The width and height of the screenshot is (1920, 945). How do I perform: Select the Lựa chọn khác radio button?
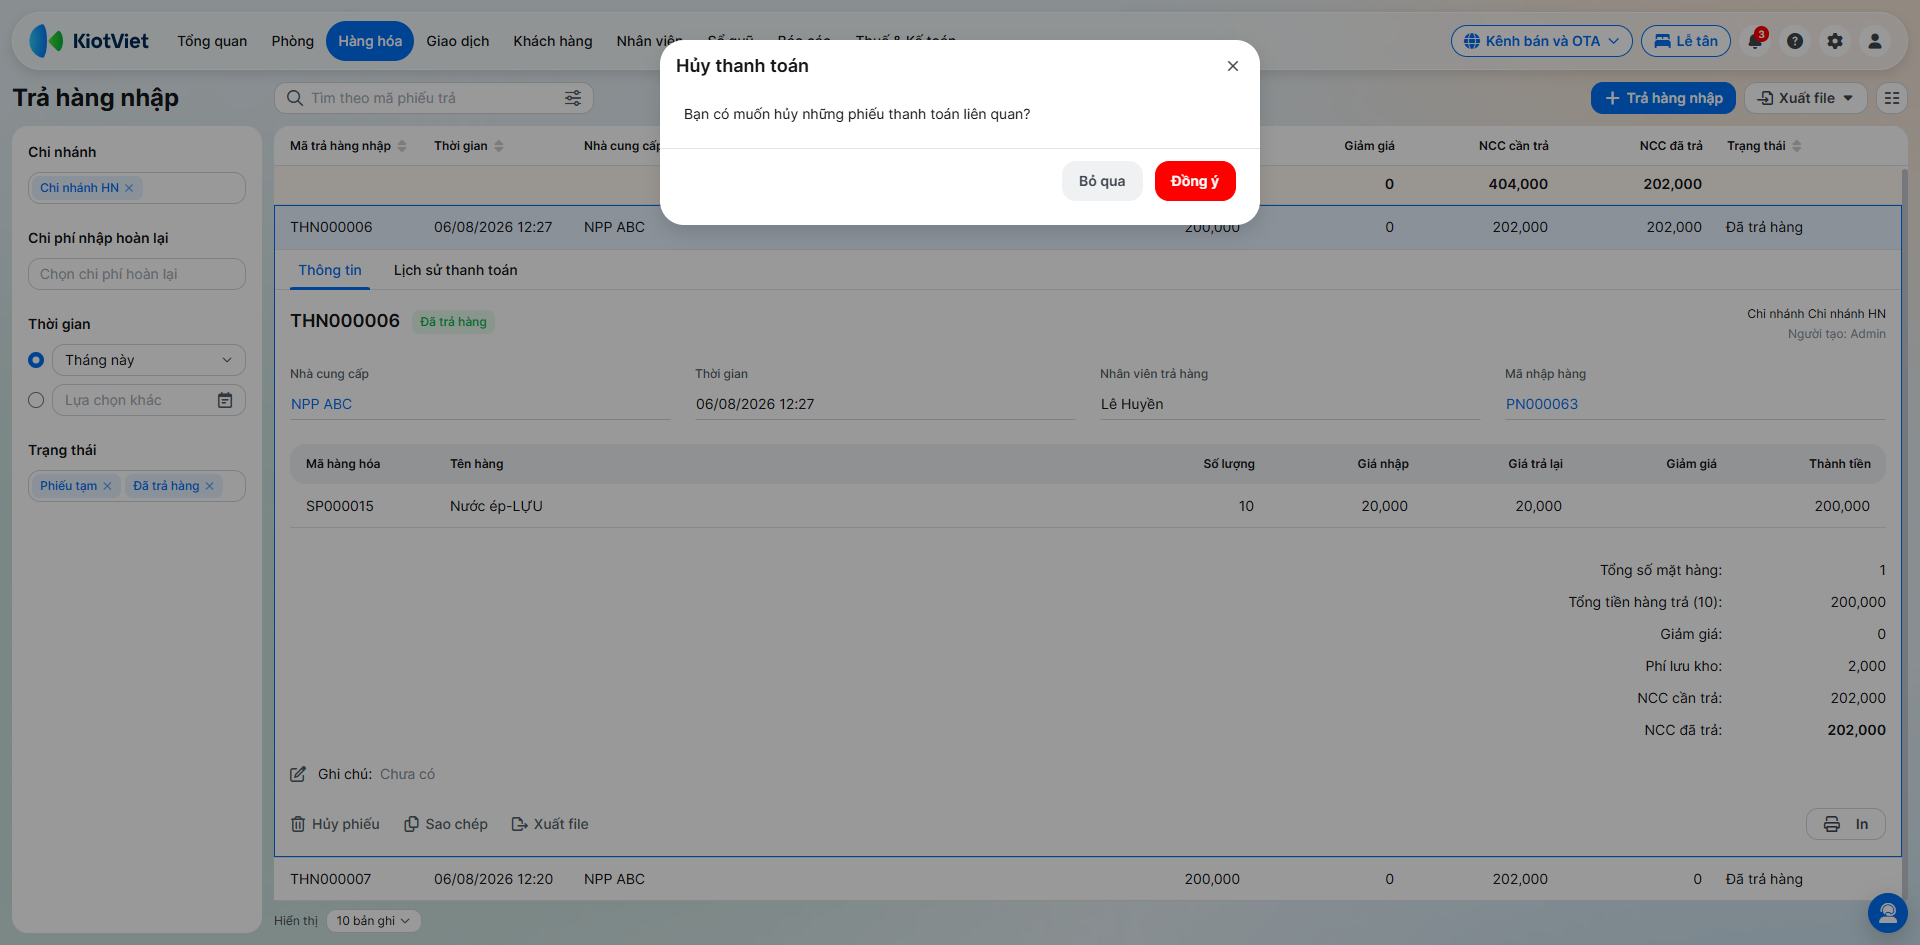36,400
